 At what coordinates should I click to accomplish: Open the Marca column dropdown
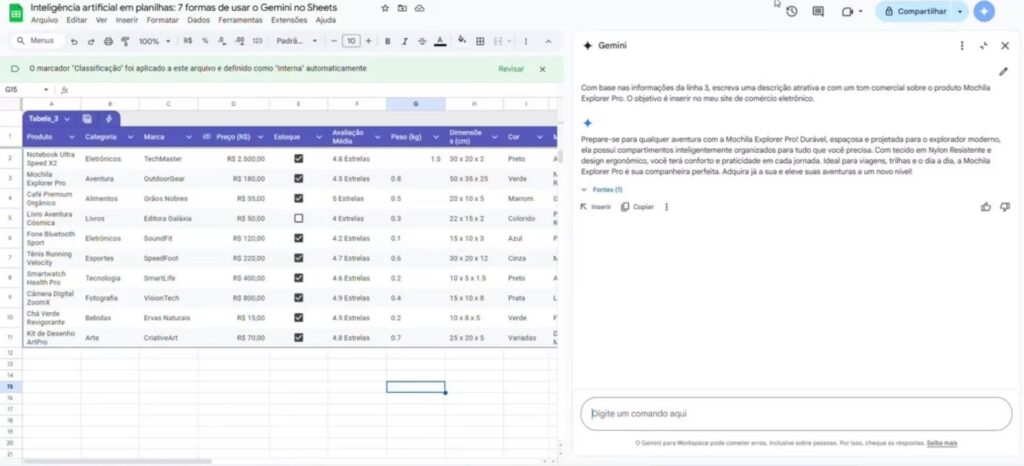click(x=189, y=137)
